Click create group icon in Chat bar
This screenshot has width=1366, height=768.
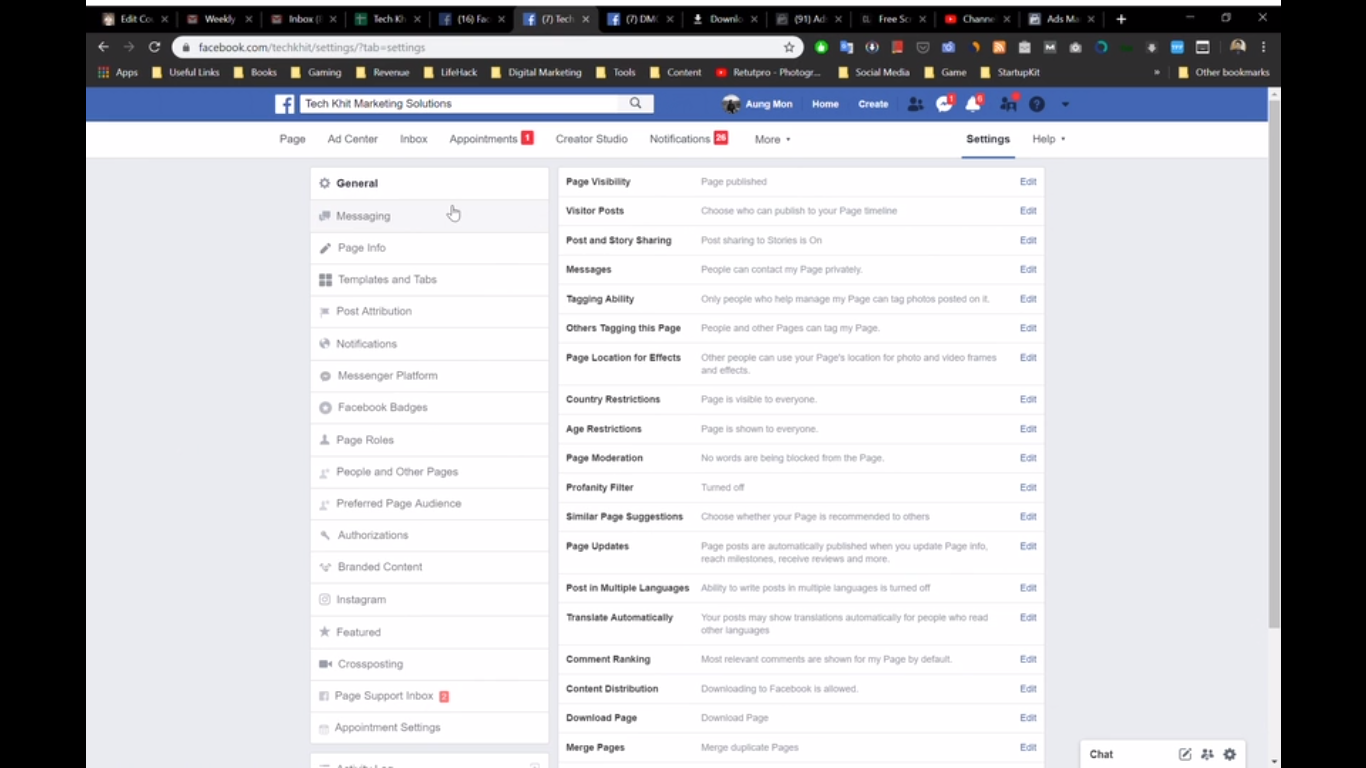click(1207, 754)
